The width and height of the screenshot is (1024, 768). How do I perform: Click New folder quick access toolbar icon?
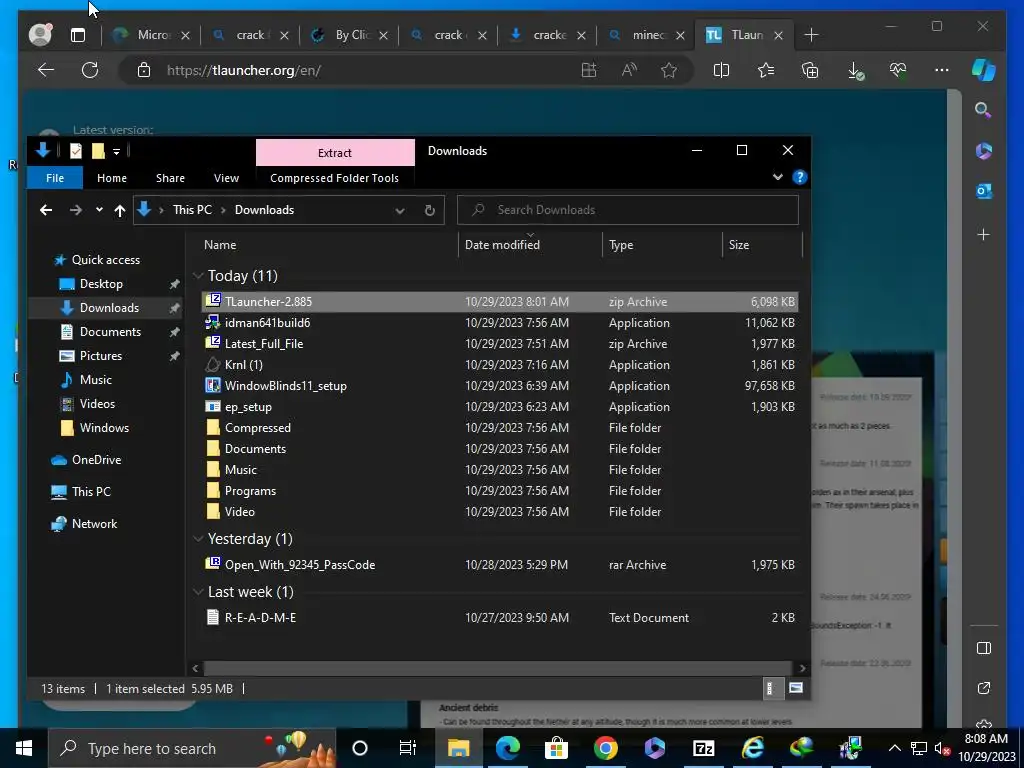click(98, 151)
